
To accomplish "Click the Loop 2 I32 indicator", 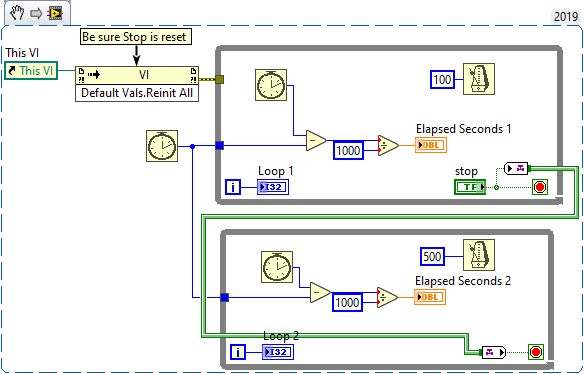I will [278, 352].
